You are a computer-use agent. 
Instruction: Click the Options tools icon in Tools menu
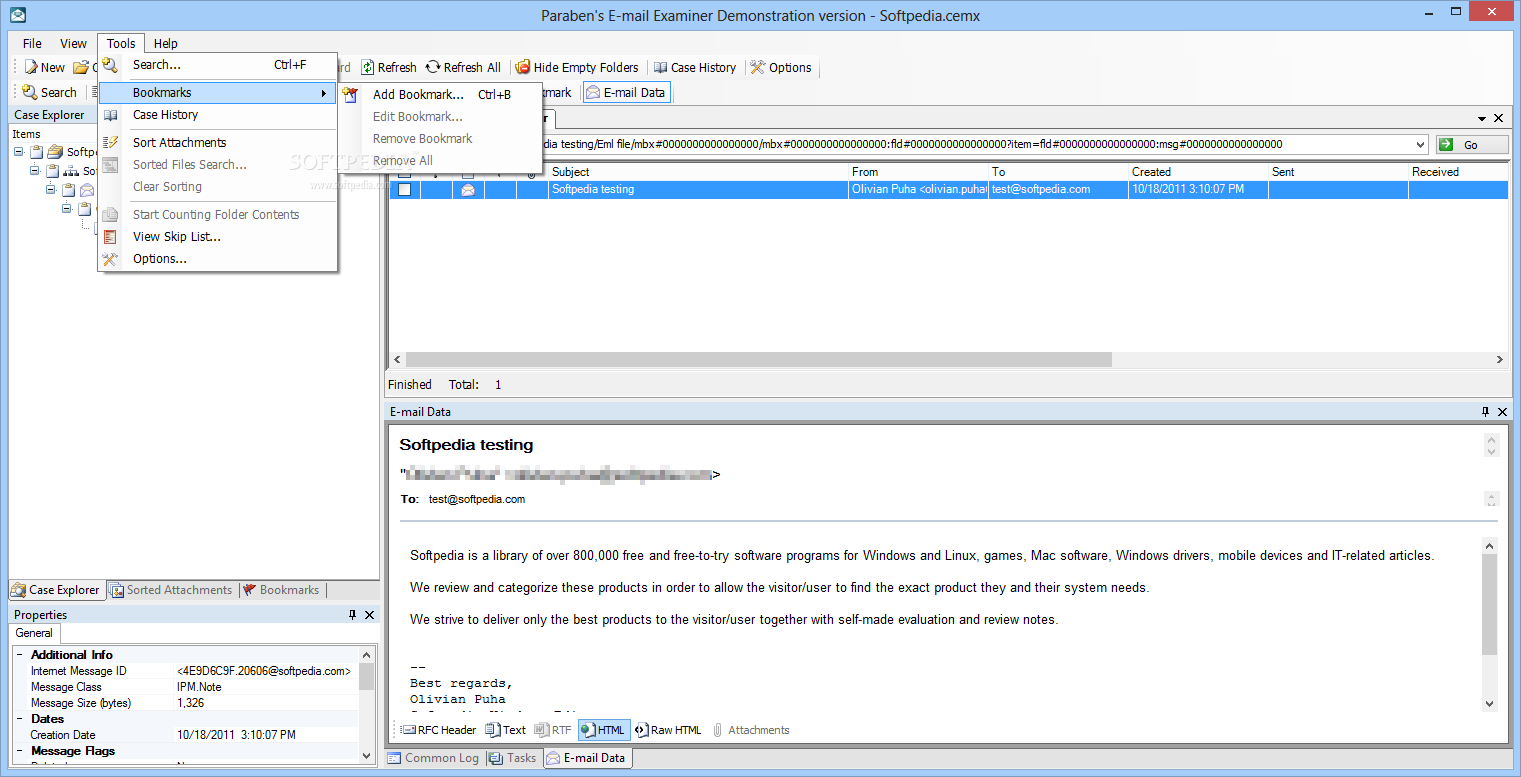(111, 259)
